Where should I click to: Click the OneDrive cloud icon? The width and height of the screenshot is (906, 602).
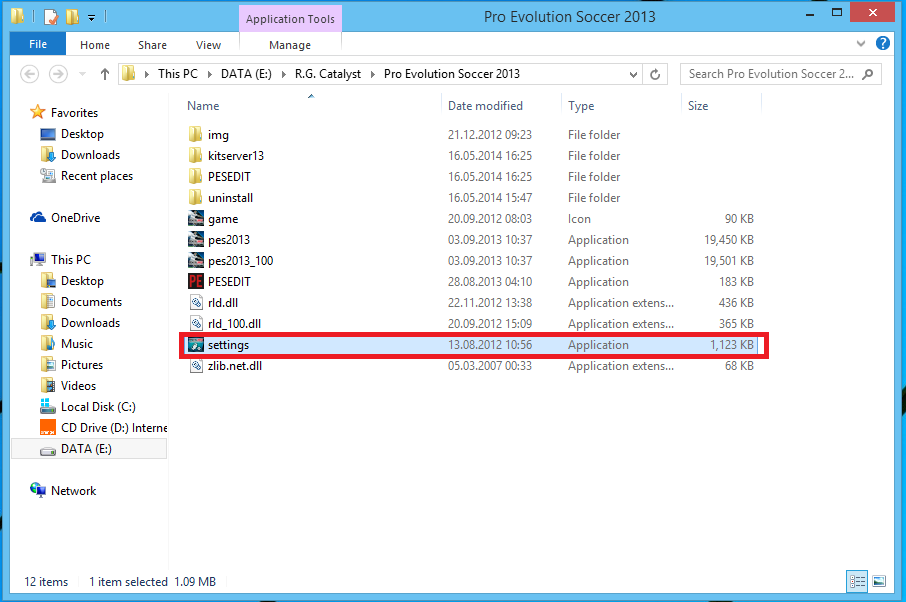pos(38,218)
